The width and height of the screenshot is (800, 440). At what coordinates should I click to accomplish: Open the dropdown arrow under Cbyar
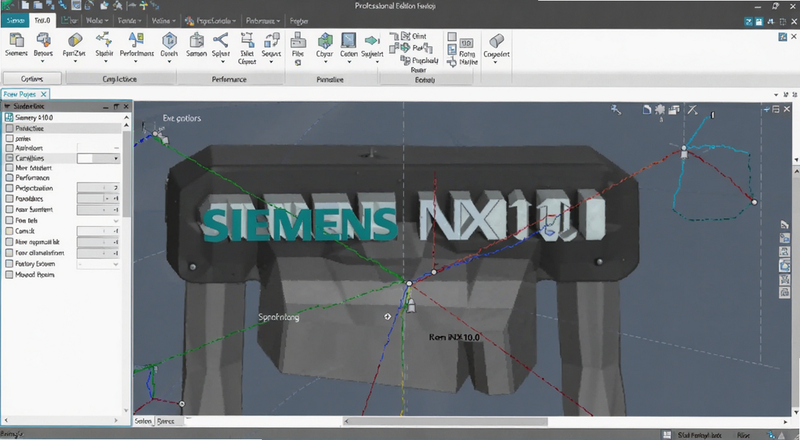click(x=325, y=61)
